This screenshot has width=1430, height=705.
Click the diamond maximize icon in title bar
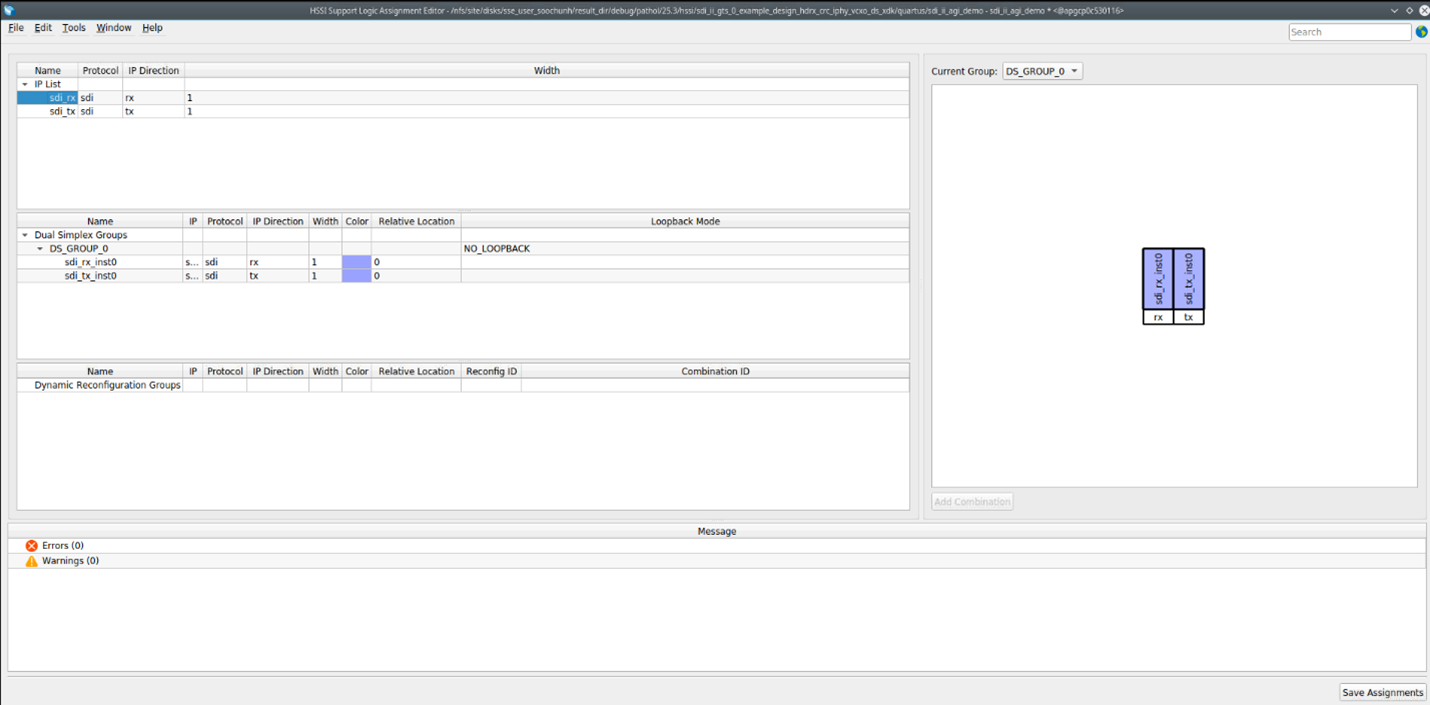pyautogui.click(x=1410, y=10)
